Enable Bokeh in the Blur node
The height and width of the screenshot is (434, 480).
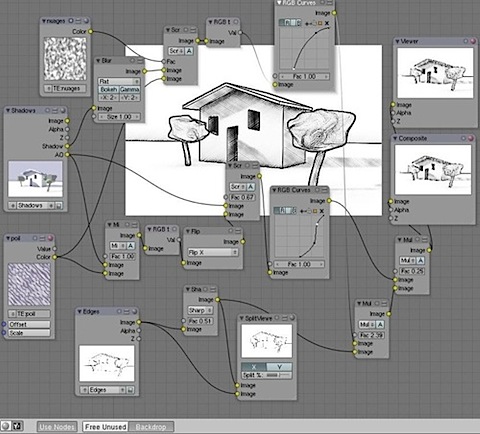109,89
